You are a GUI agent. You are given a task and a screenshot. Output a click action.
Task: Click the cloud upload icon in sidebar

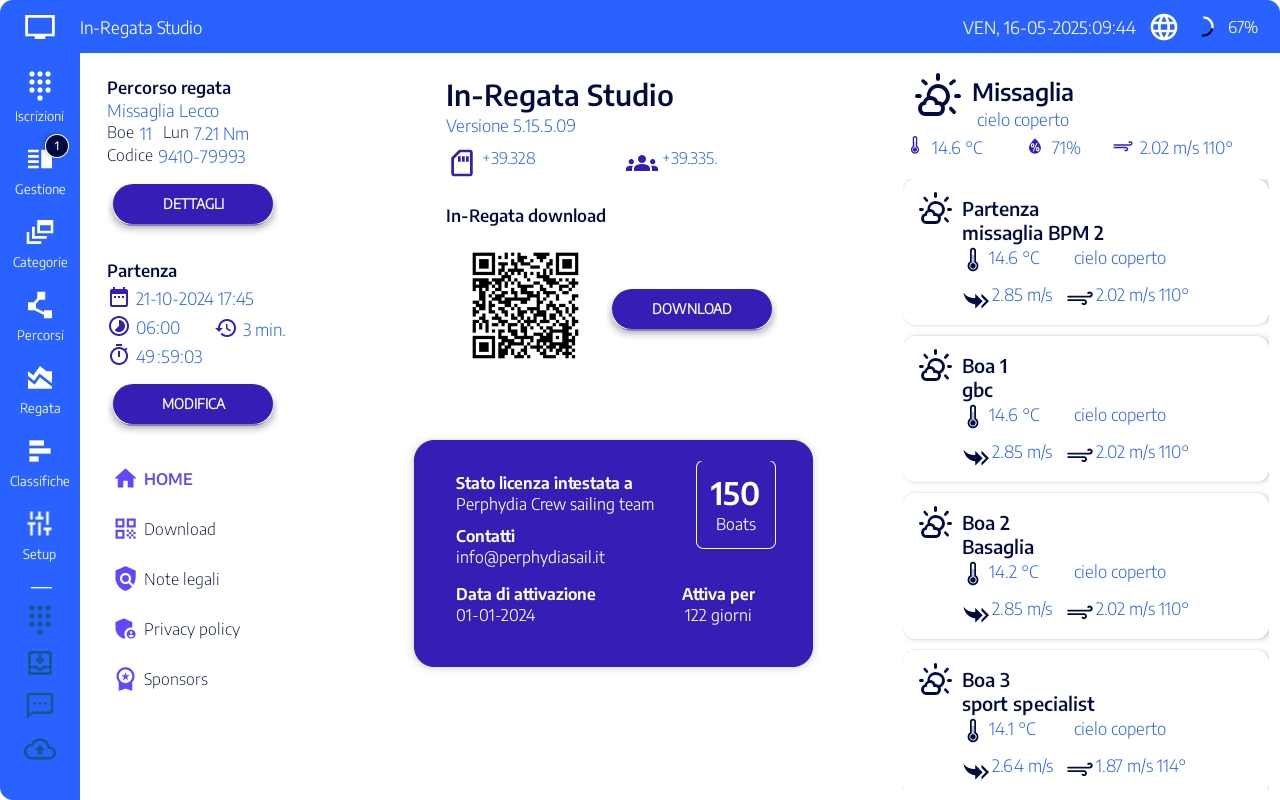40,749
